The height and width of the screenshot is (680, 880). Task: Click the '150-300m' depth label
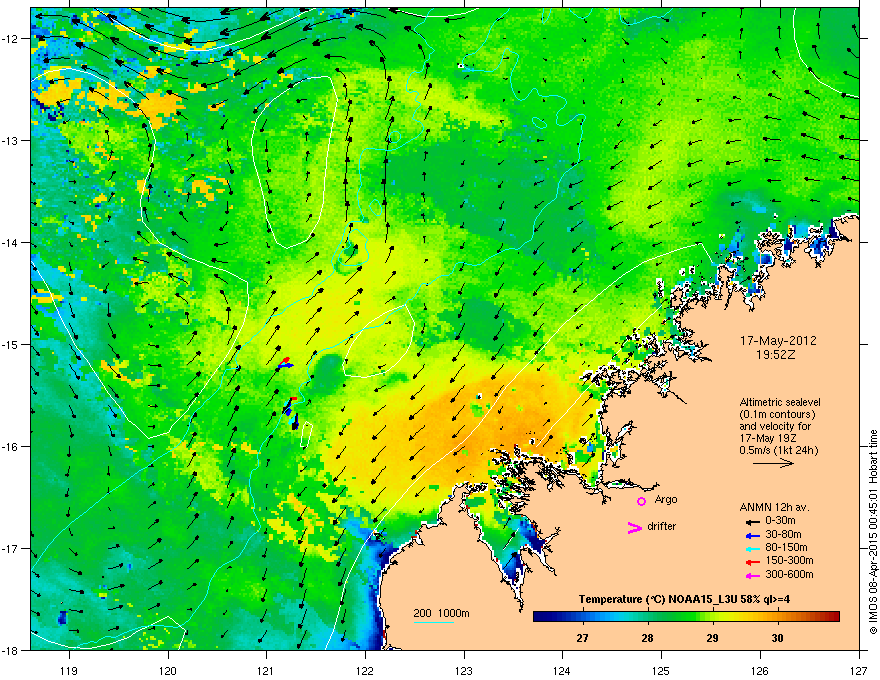click(x=789, y=560)
